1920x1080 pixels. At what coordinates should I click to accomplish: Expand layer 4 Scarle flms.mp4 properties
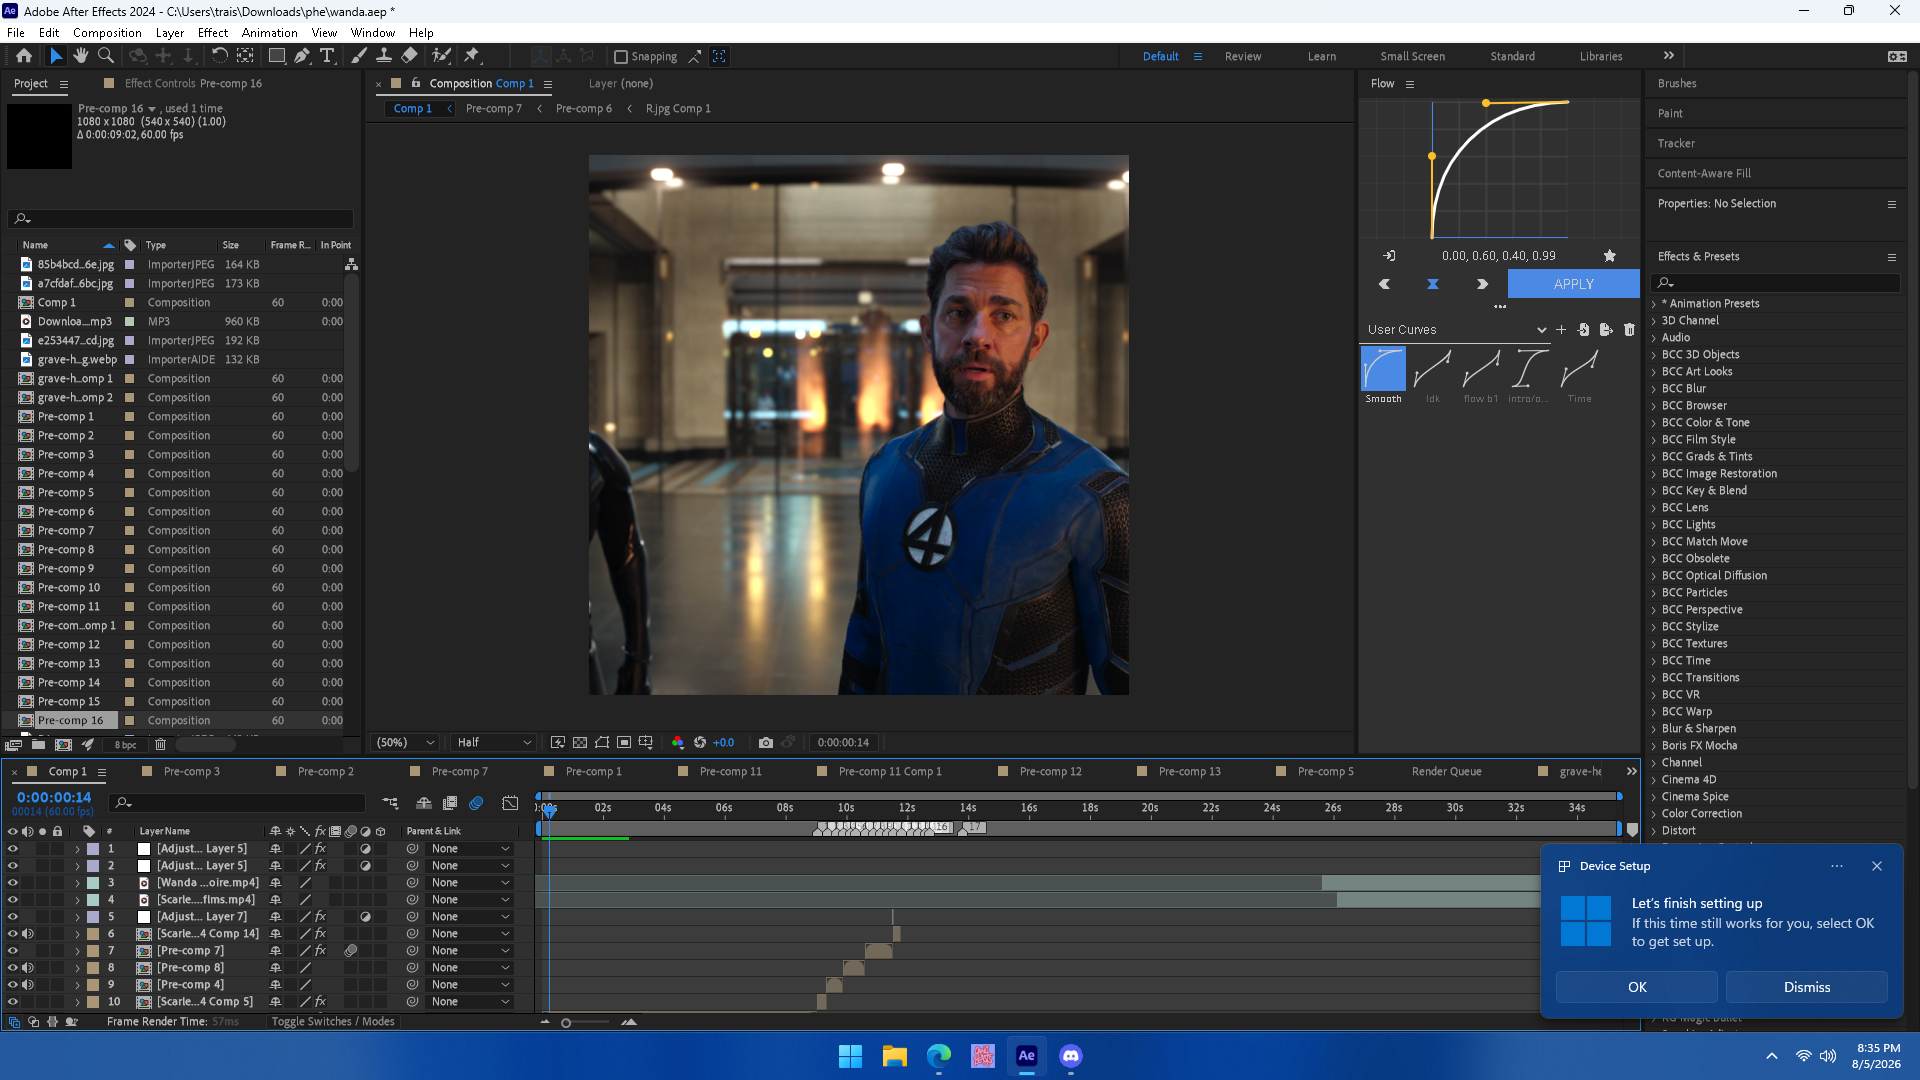tap(77, 900)
